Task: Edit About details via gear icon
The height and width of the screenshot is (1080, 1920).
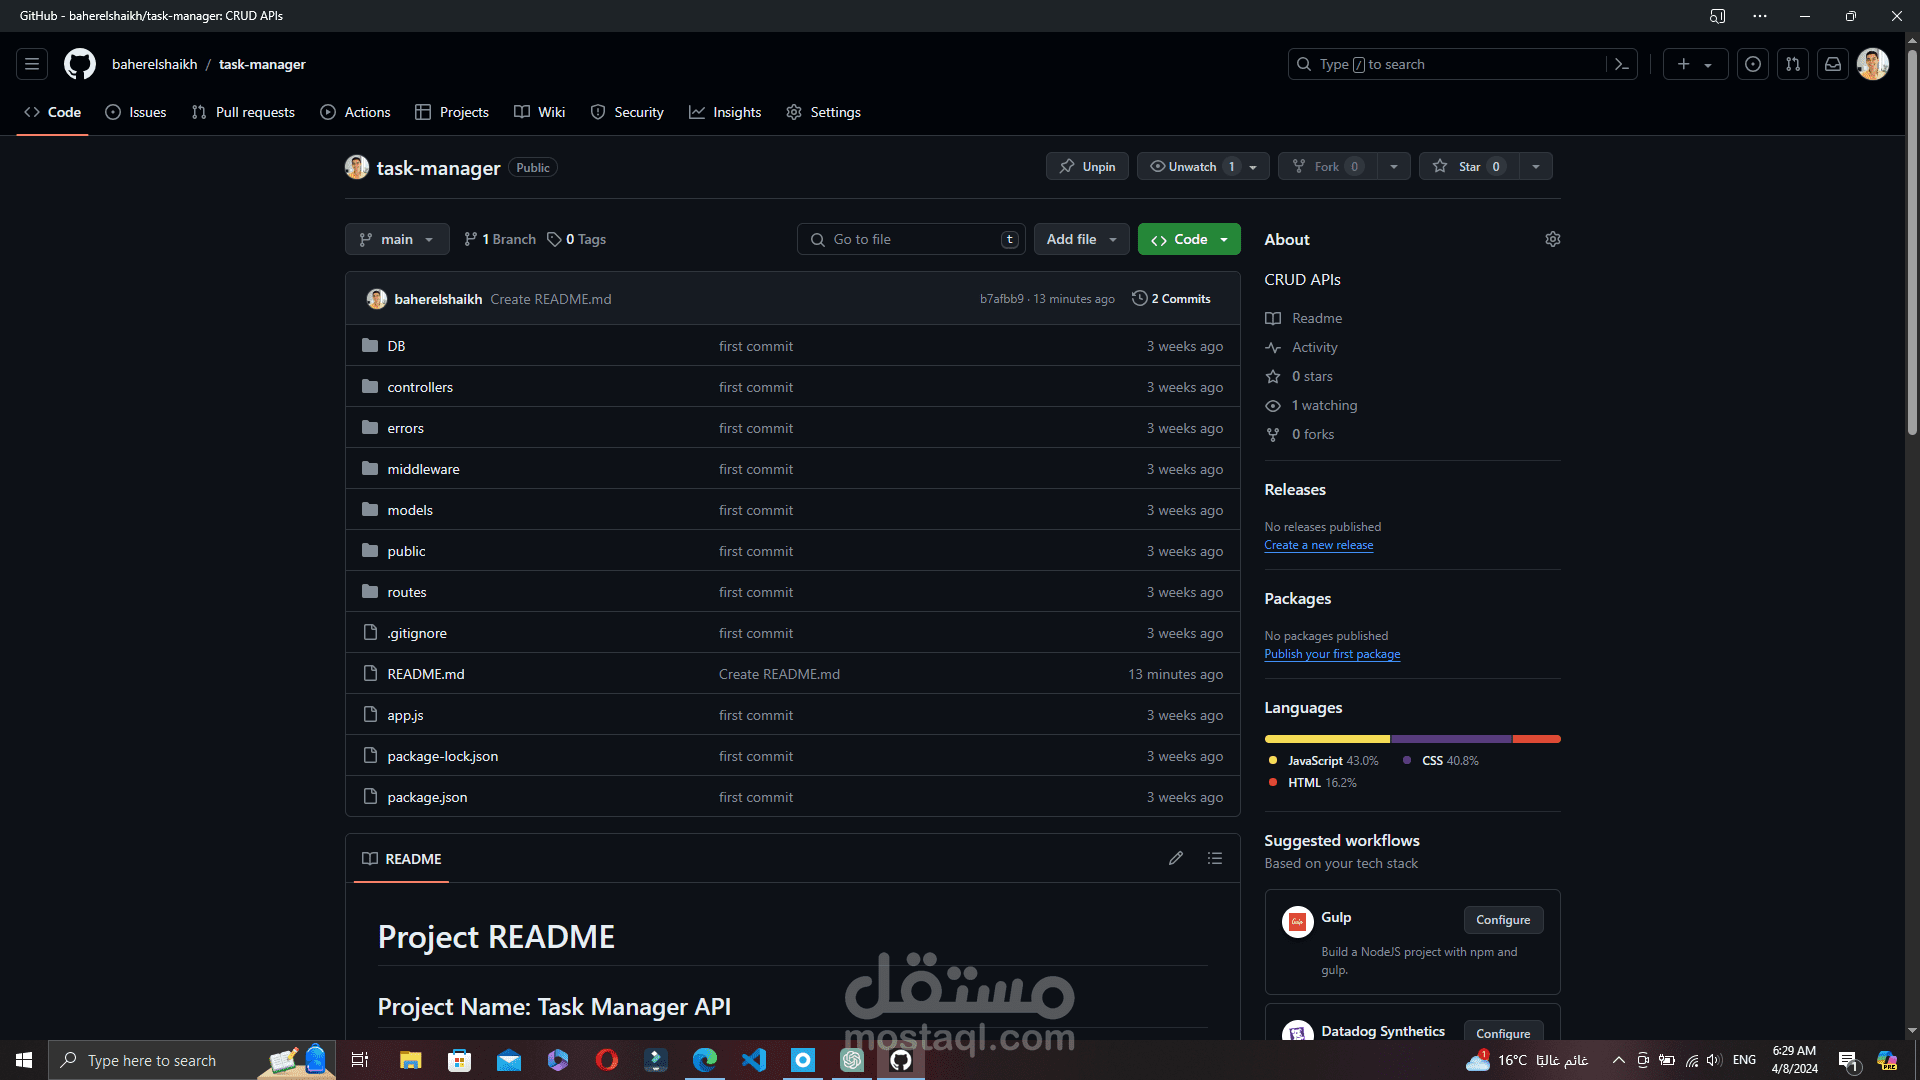Action: (x=1552, y=239)
